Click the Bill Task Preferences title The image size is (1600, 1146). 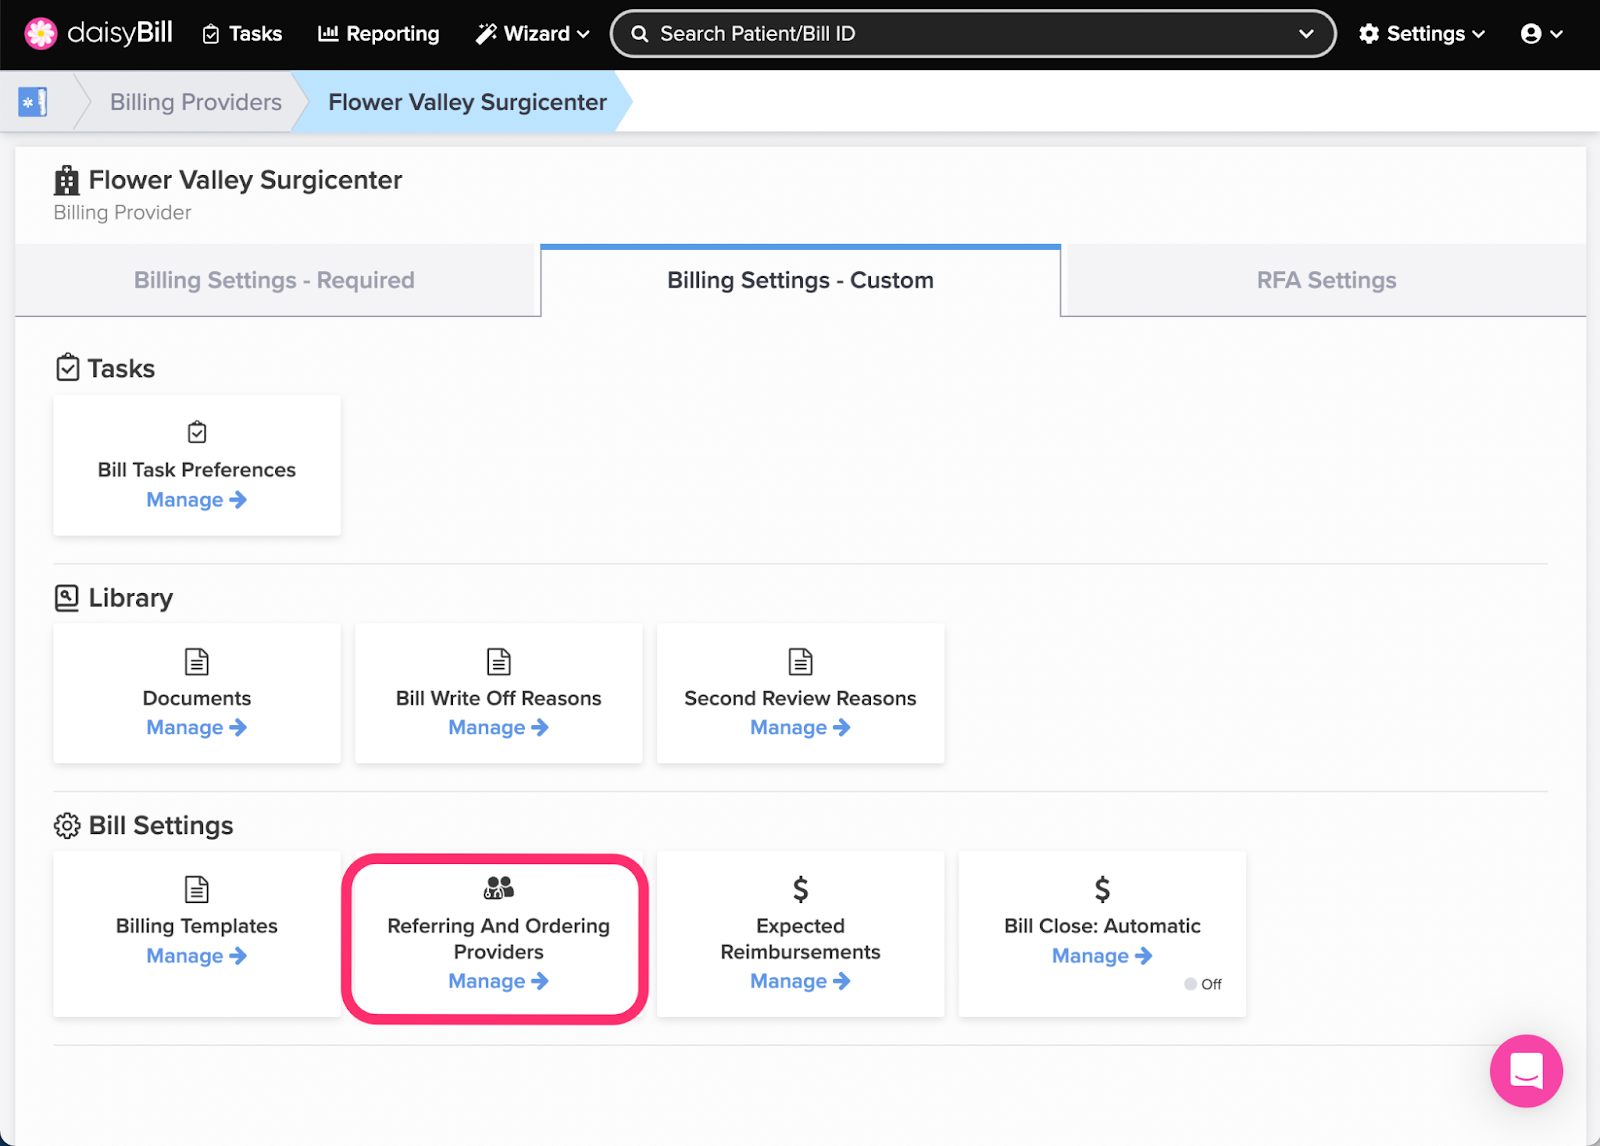point(197,470)
